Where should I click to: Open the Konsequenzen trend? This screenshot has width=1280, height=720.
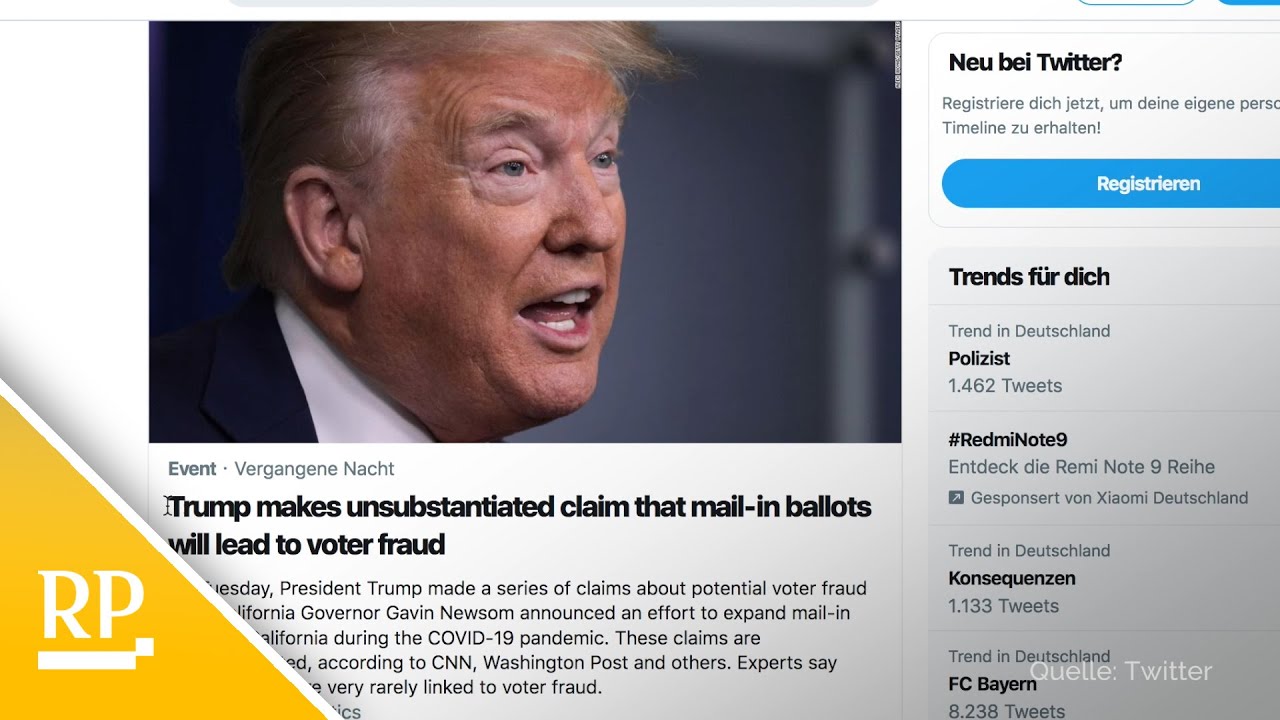click(x=1104, y=578)
